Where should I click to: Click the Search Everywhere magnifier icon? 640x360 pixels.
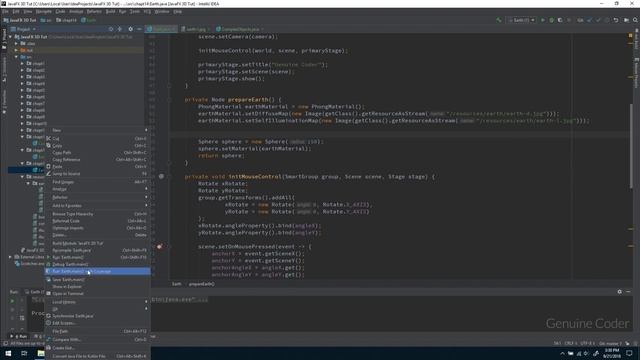pyautogui.click(x=635, y=20)
